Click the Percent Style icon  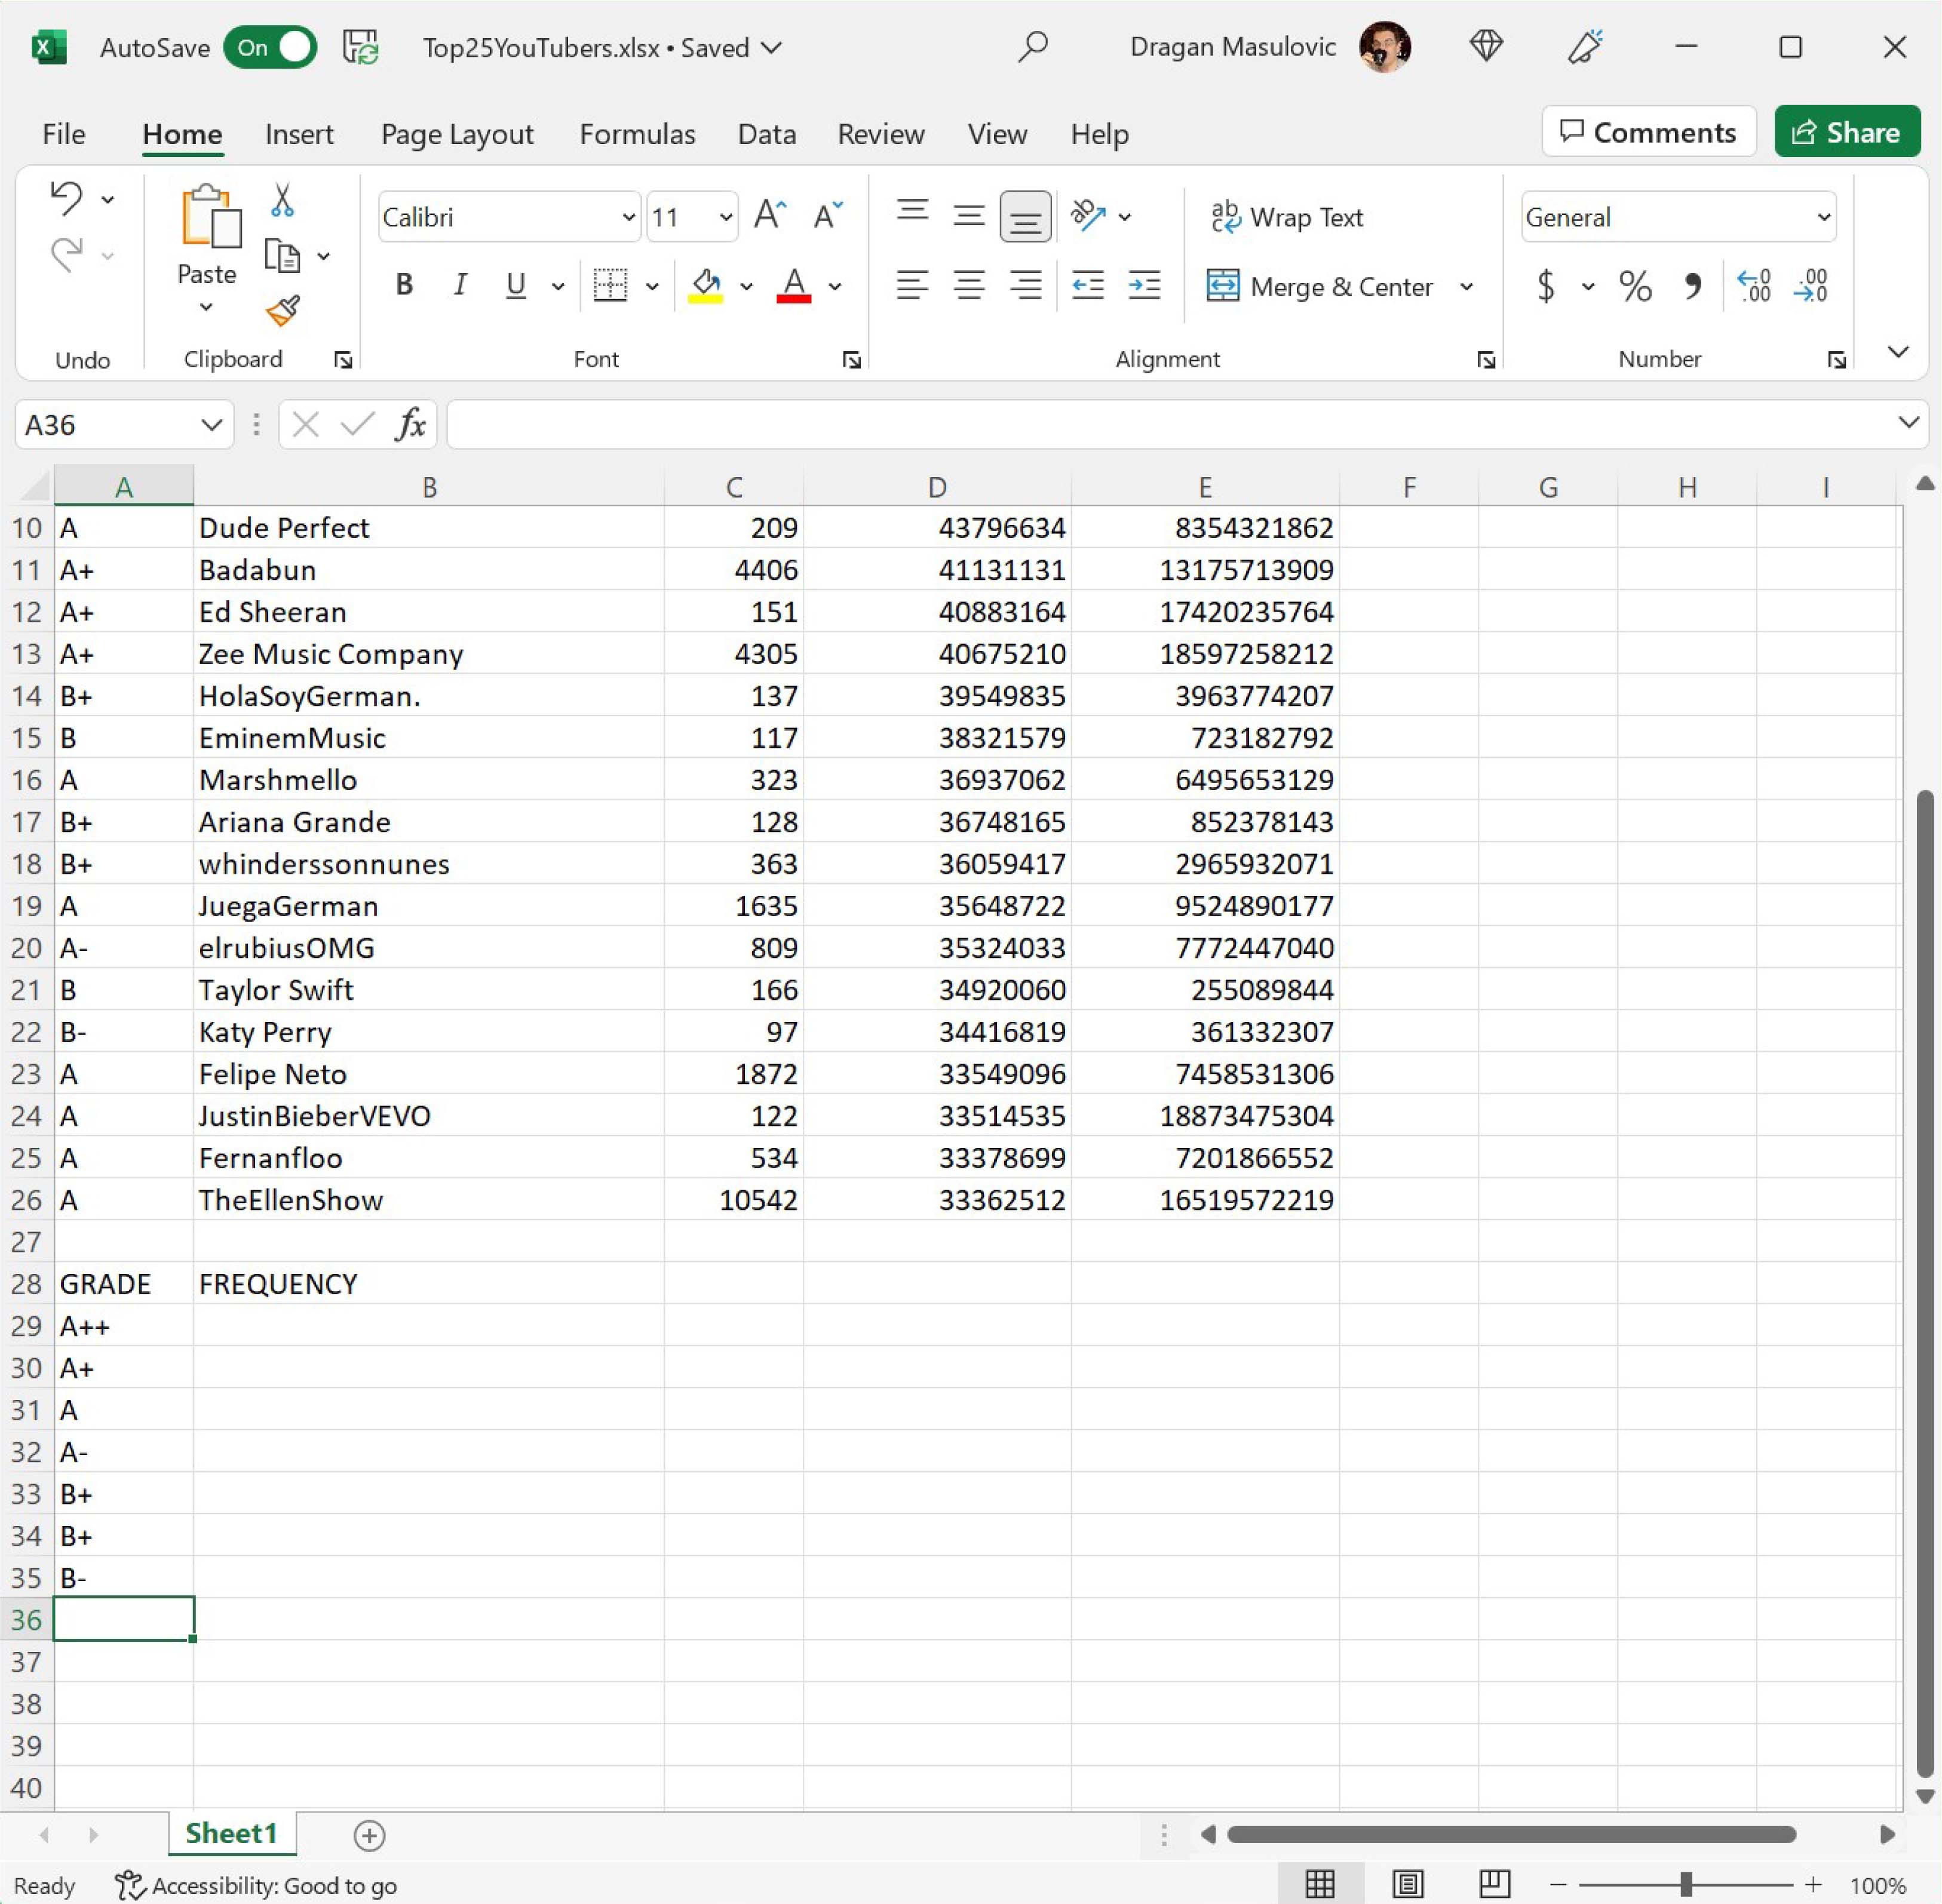1635,287
